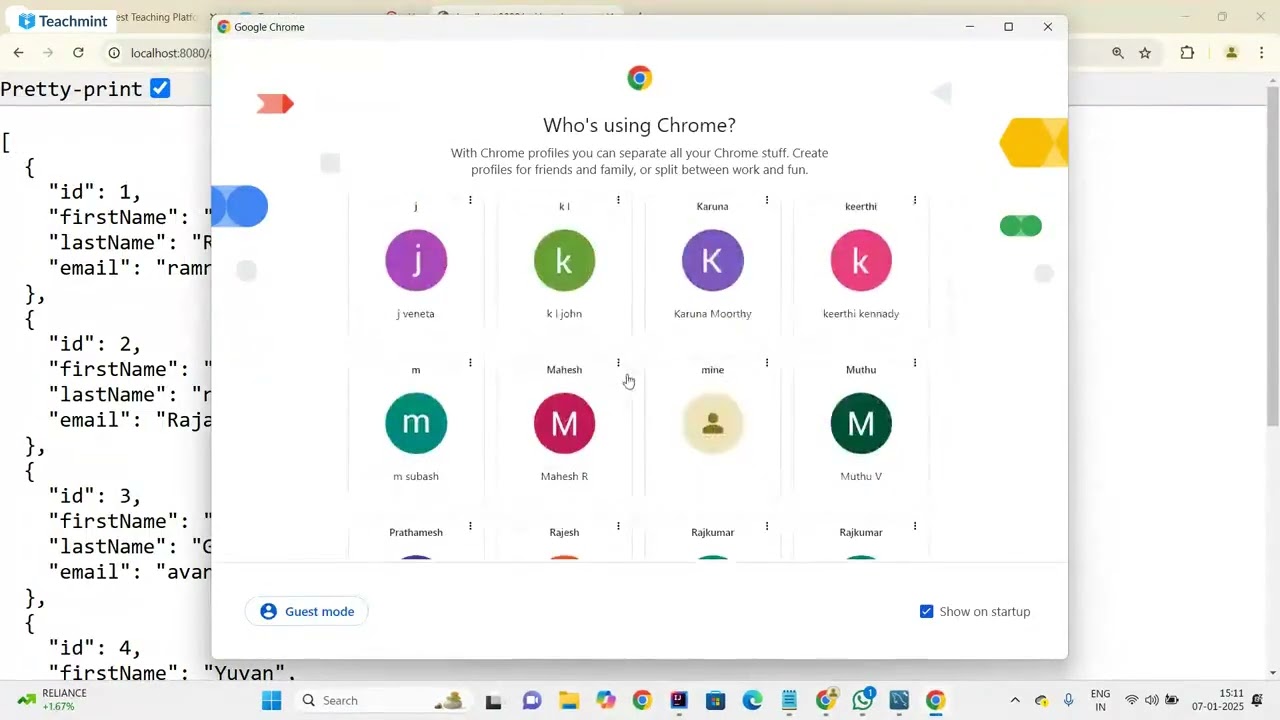Open the m subash profile avatar
Image resolution: width=1280 pixels, height=720 pixels.
[416, 424]
